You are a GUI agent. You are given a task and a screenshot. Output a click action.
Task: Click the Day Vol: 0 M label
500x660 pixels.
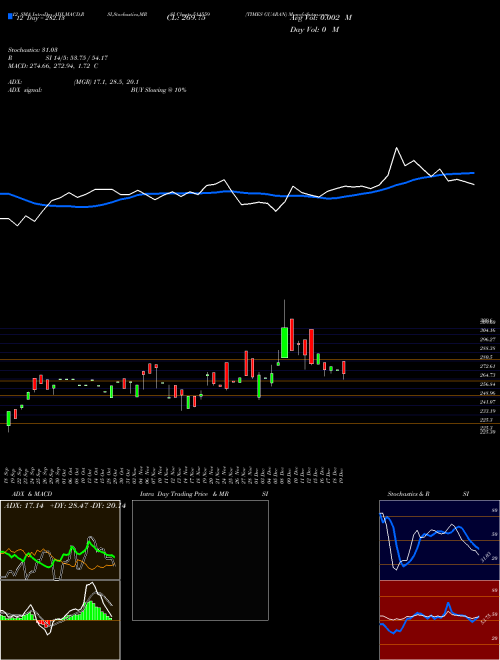click(x=314, y=30)
